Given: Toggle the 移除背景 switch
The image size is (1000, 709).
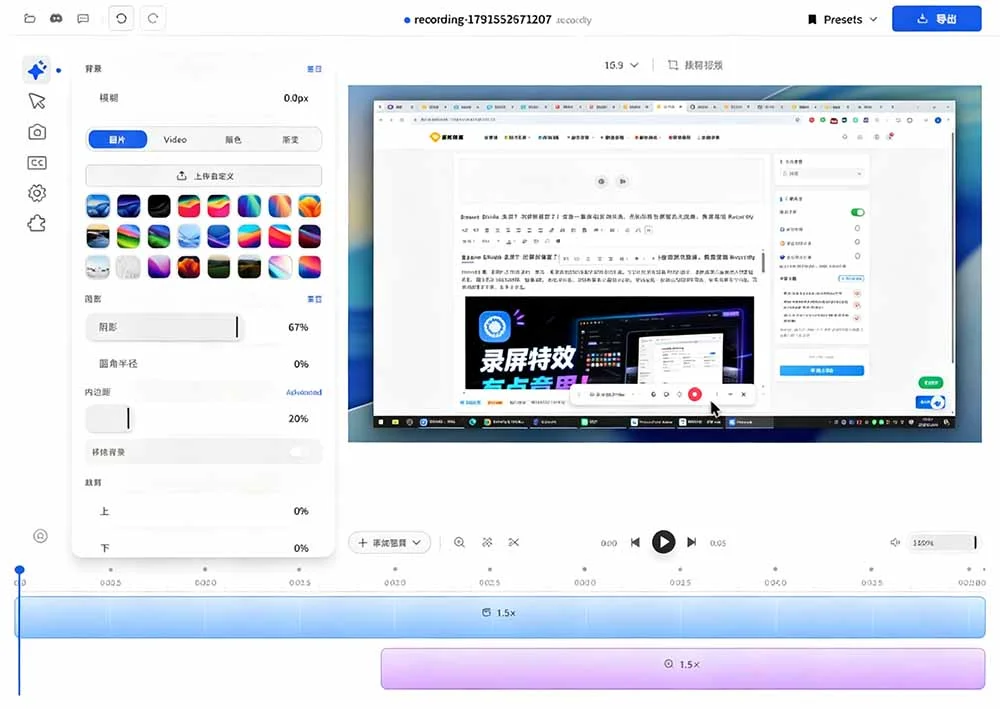Looking at the screenshot, I should click(x=300, y=452).
